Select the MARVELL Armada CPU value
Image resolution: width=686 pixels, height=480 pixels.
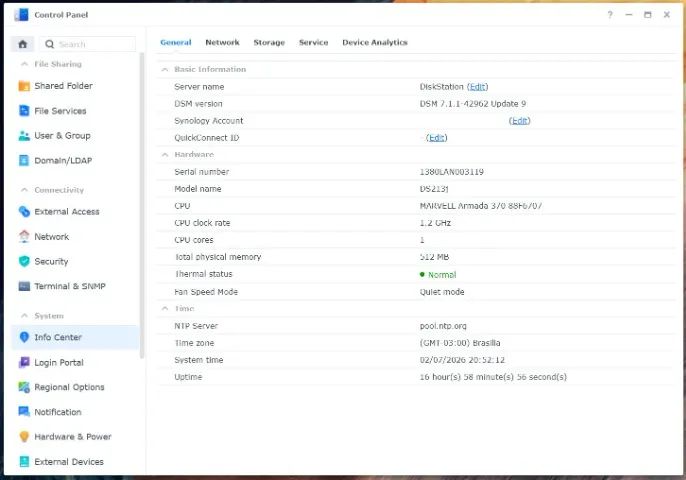pos(480,206)
